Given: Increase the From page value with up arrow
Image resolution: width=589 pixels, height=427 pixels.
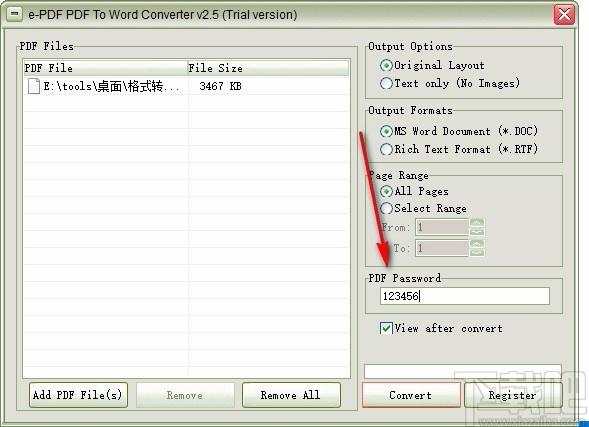Looking at the screenshot, I should pyautogui.click(x=477, y=223).
